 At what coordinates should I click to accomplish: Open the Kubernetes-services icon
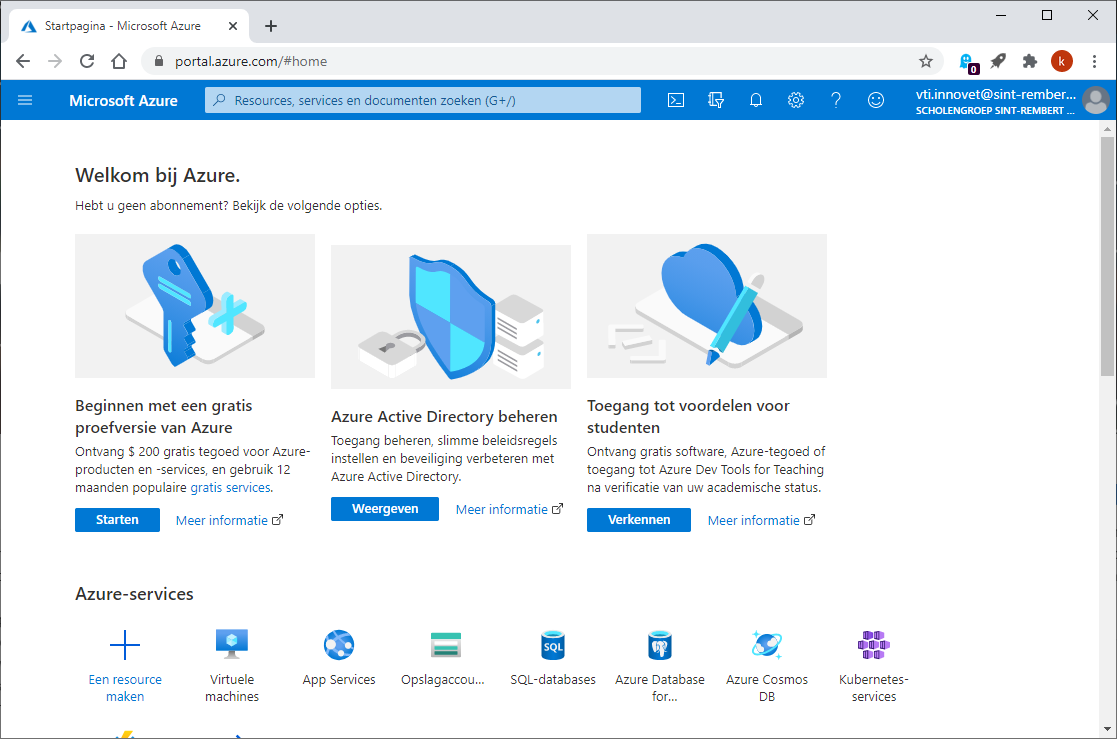[x=873, y=645]
